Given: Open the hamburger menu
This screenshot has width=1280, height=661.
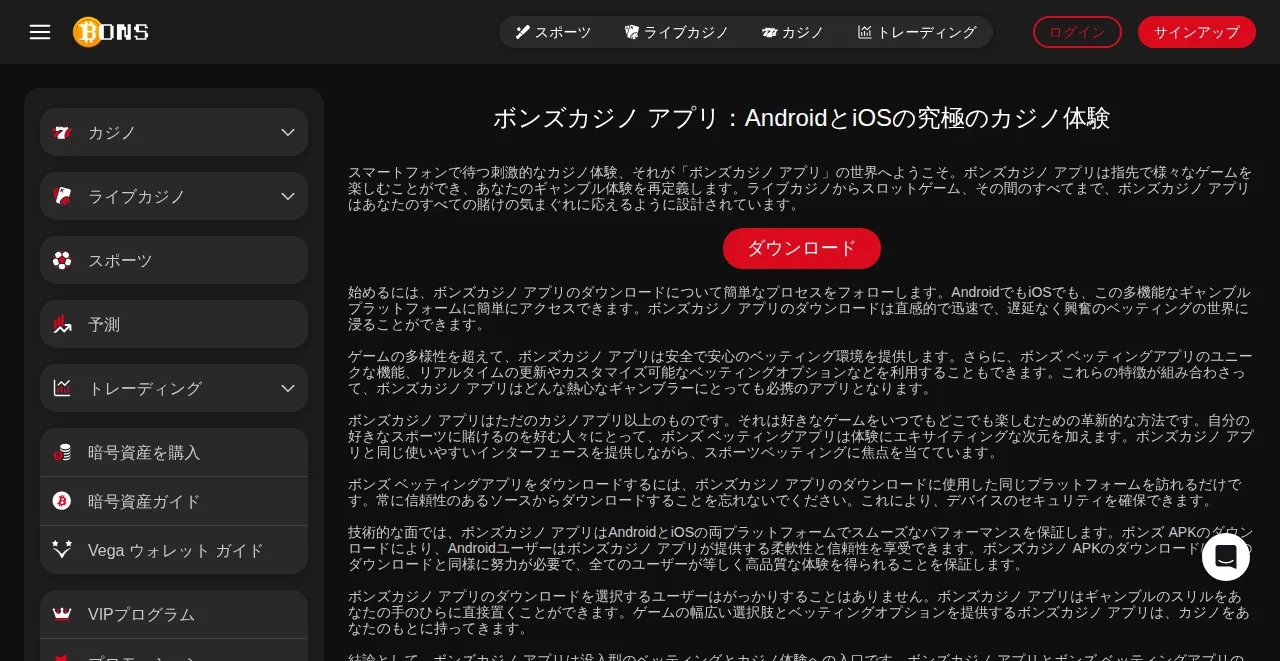Looking at the screenshot, I should tap(40, 32).
